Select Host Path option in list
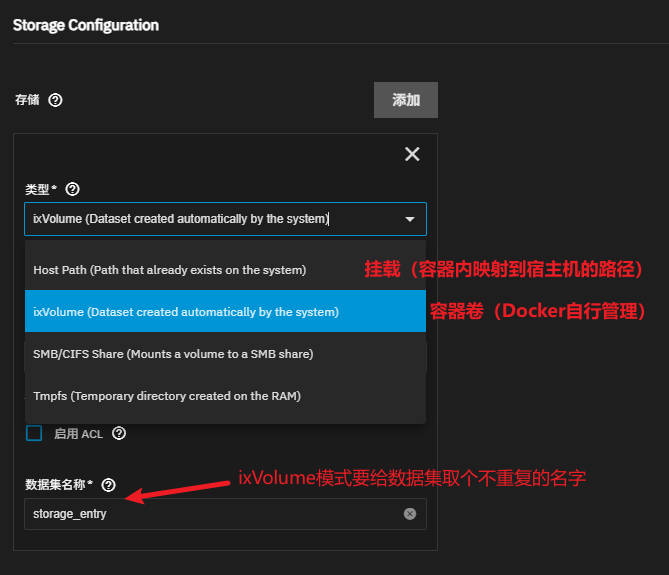This screenshot has width=669, height=575. (x=169, y=270)
